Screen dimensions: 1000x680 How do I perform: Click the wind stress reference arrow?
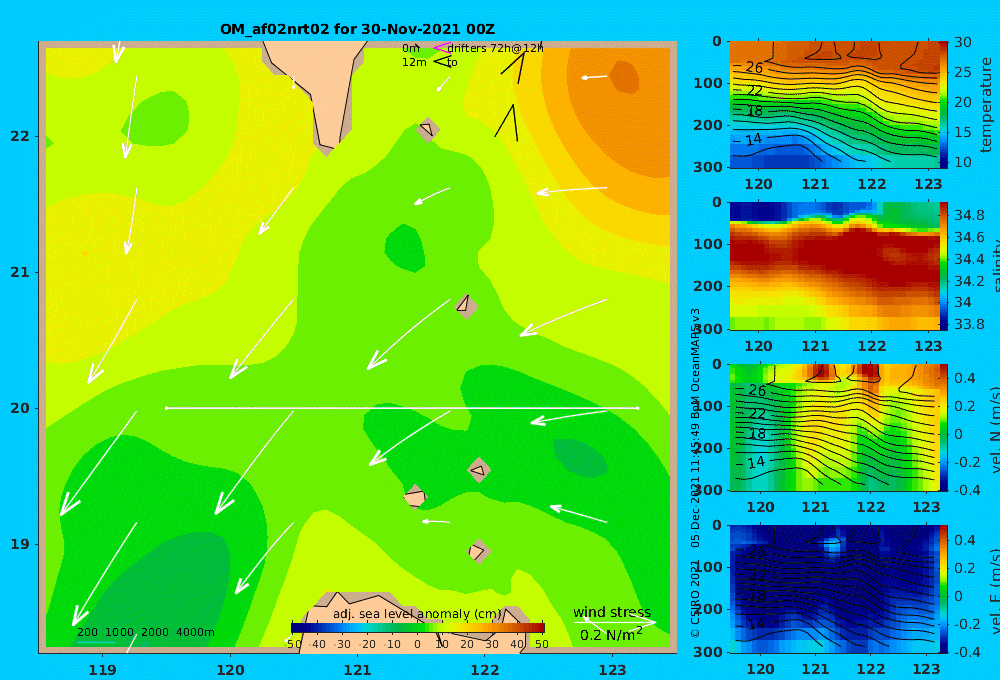point(614,621)
